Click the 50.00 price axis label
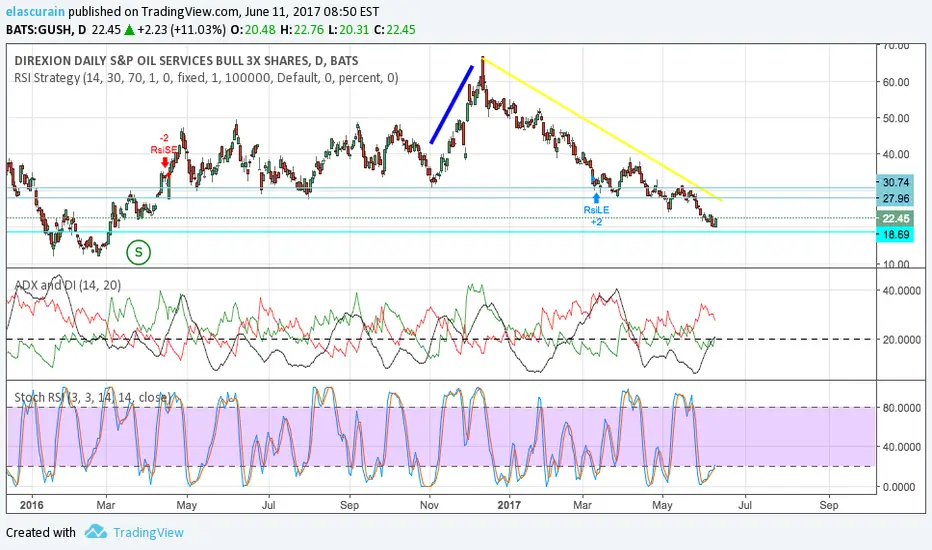Image resolution: width=932 pixels, height=550 pixels. (895, 118)
